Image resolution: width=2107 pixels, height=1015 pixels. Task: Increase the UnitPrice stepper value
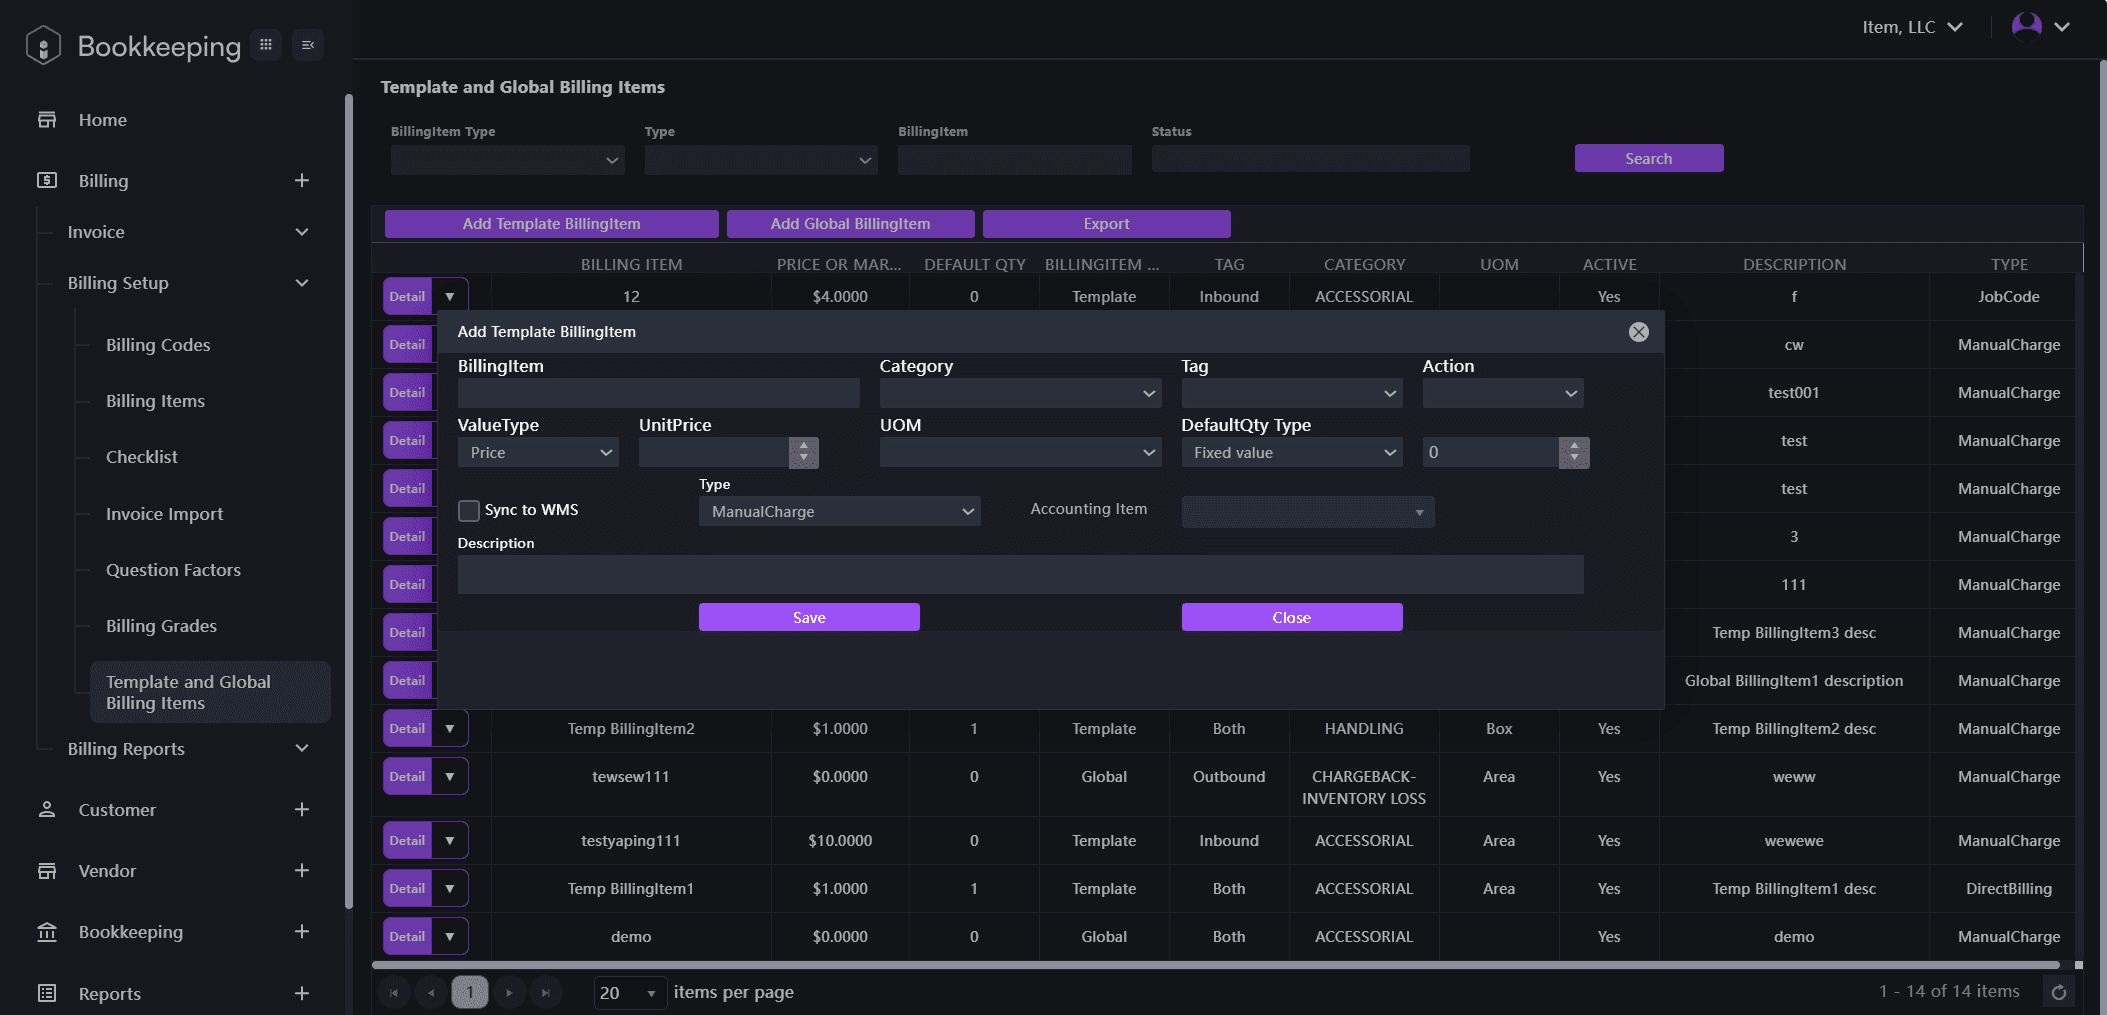pos(803,445)
